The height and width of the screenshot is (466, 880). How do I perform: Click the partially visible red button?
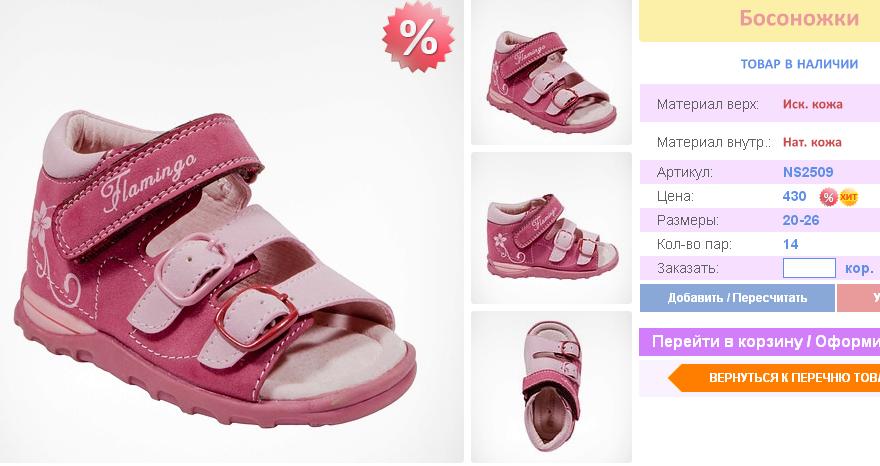pyautogui.click(x=859, y=298)
